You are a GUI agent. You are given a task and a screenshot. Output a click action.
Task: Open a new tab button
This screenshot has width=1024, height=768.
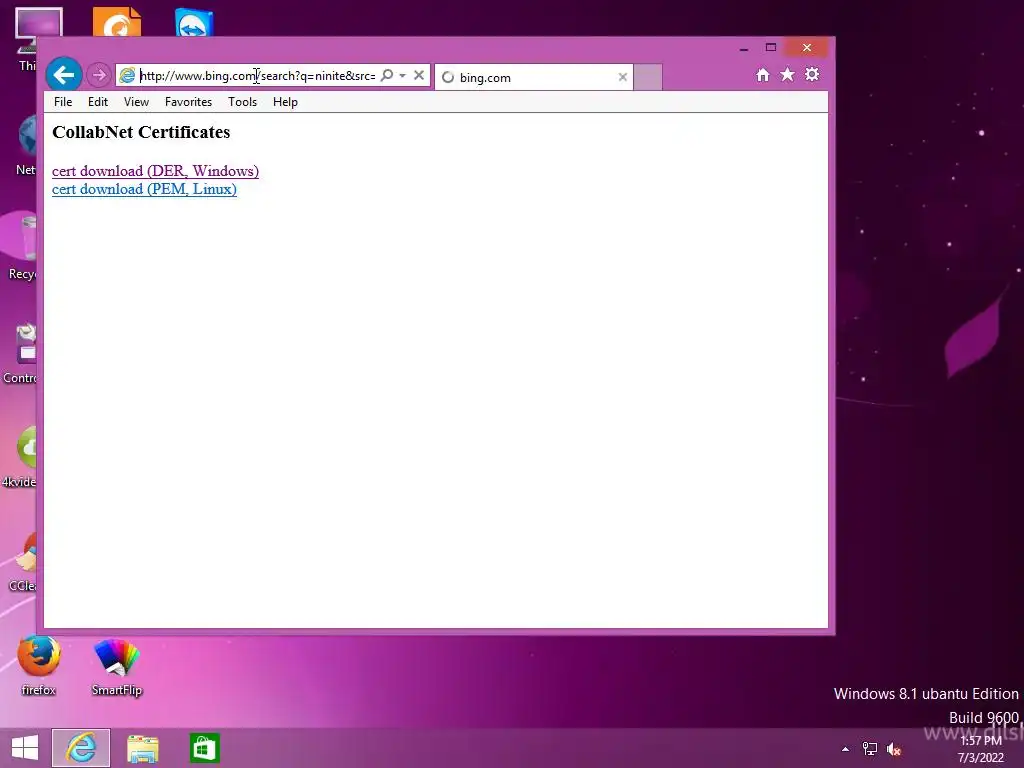[x=648, y=77]
